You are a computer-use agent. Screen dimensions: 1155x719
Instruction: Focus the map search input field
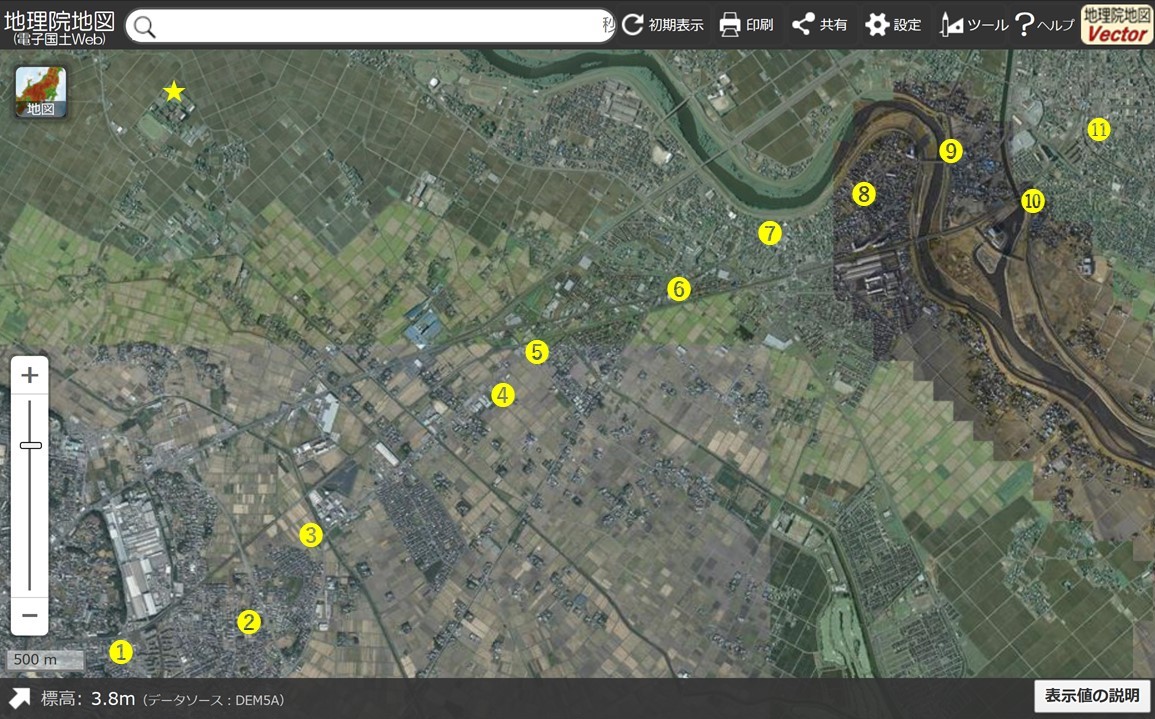[370, 26]
